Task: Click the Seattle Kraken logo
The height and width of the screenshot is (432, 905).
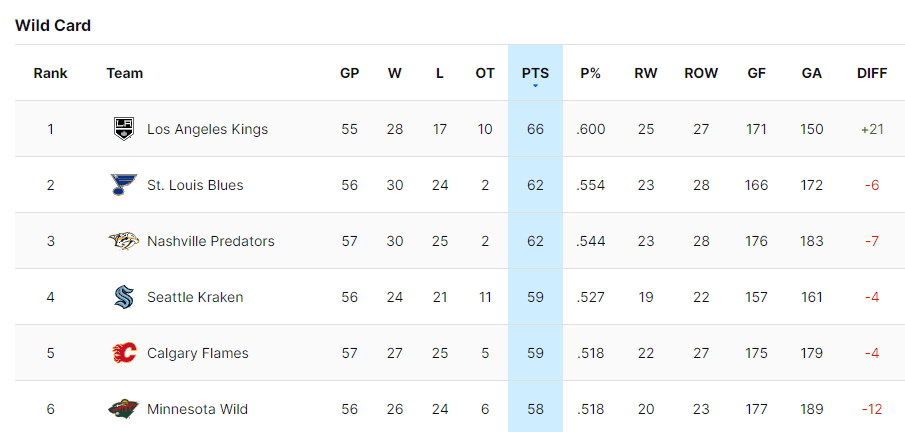Action: click(x=122, y=297)
